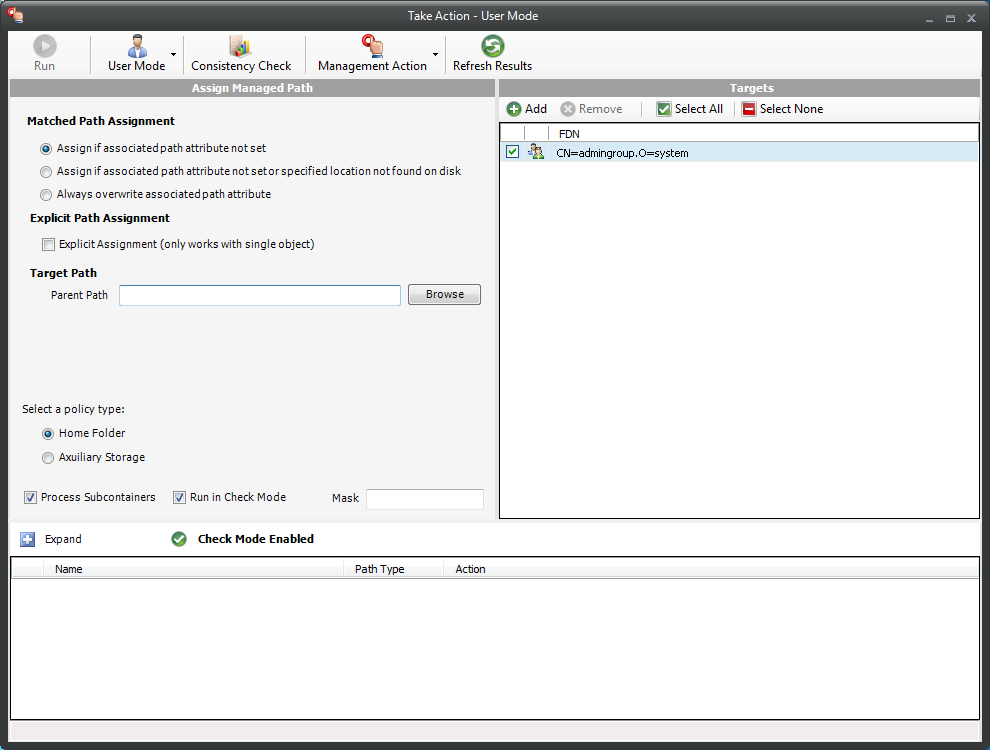Click the Browse button
Image resolution: width=994 pixels, height=754 pixels.
[444, 295]
